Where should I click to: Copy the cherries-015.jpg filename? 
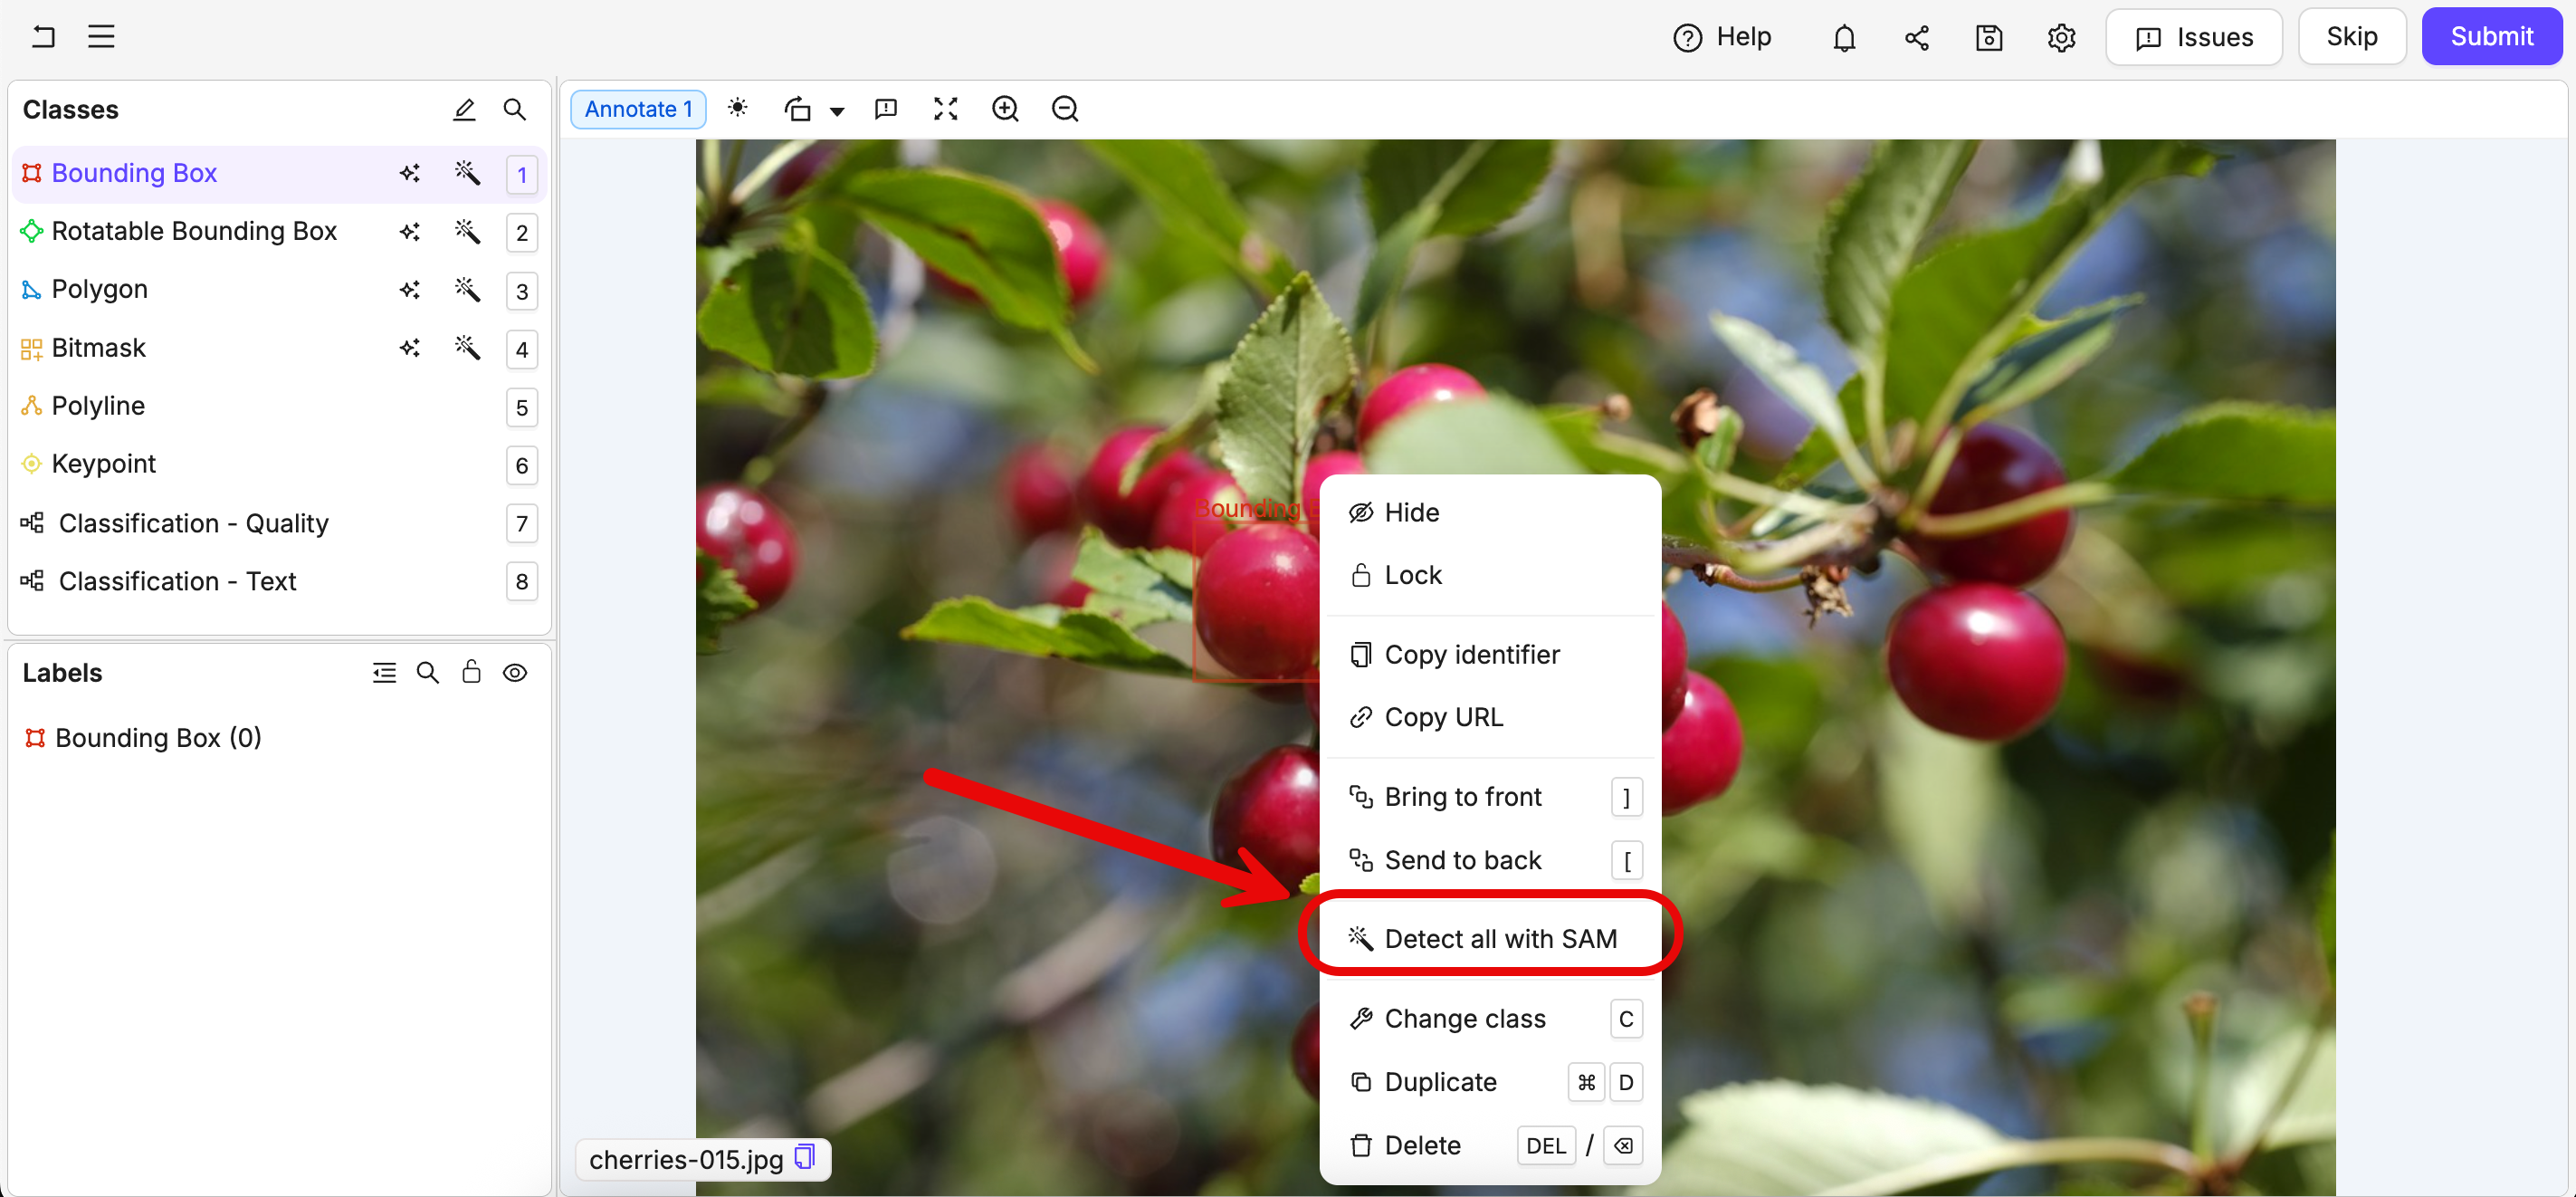click(805, 1158)
